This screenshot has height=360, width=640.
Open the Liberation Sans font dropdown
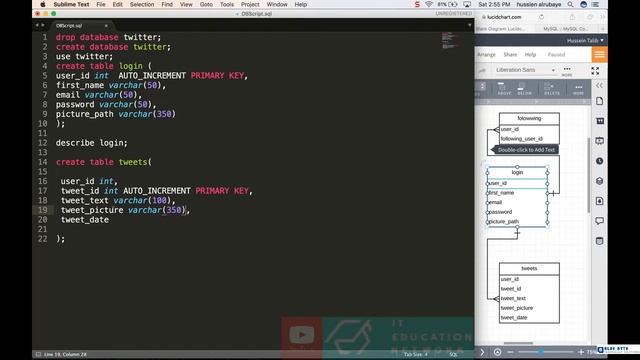coord(525,70)
